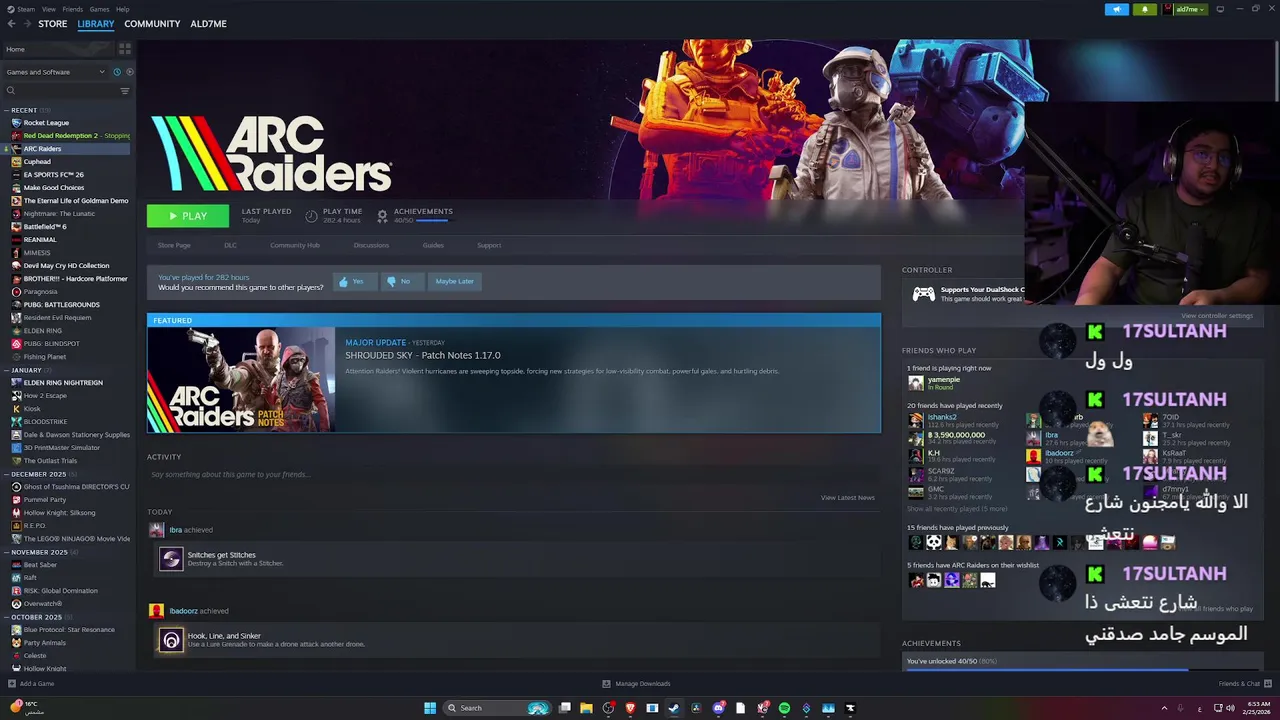Screen dimensions: 1280x720
Task: Click the achievements gear icon
Action: [x=382, y=216]
